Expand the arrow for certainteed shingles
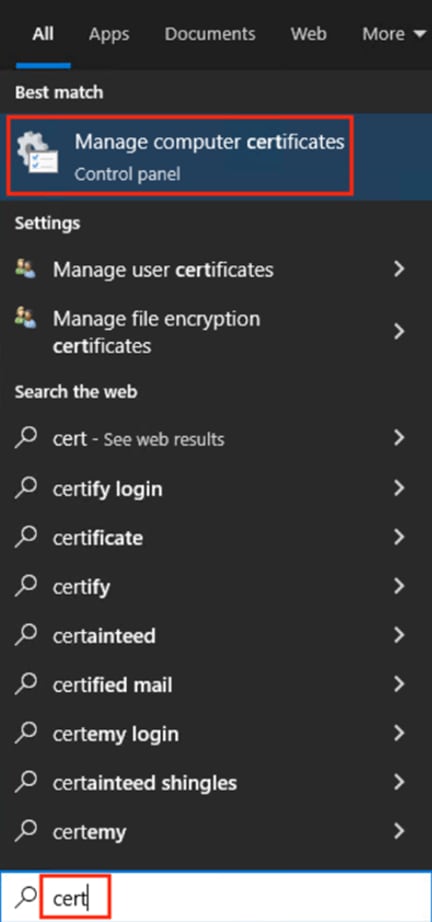Viewport: 432px width, 922px height. click(x=400, y=782)
